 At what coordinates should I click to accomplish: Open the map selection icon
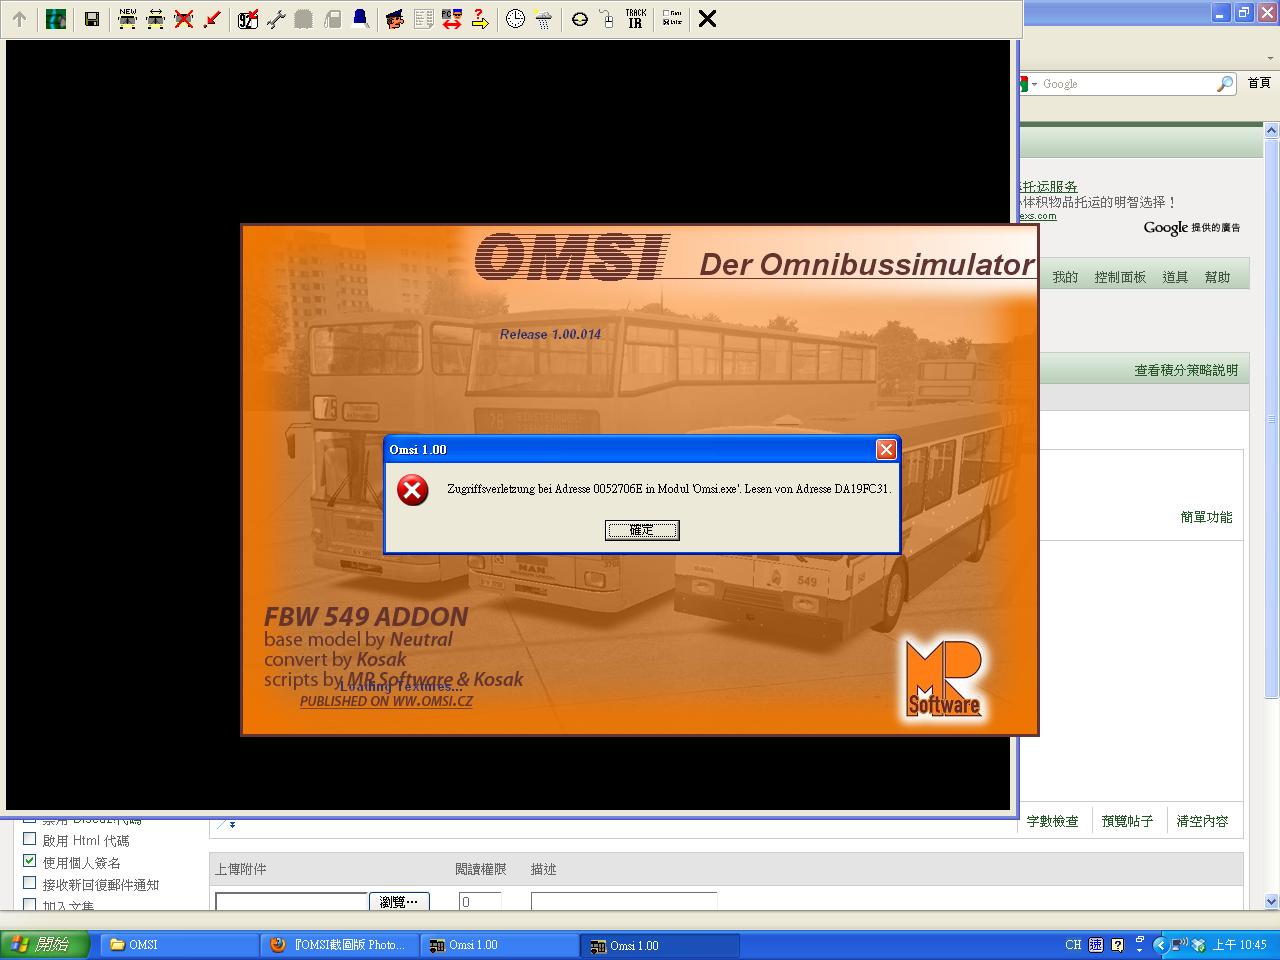click(x=56, y=19)
